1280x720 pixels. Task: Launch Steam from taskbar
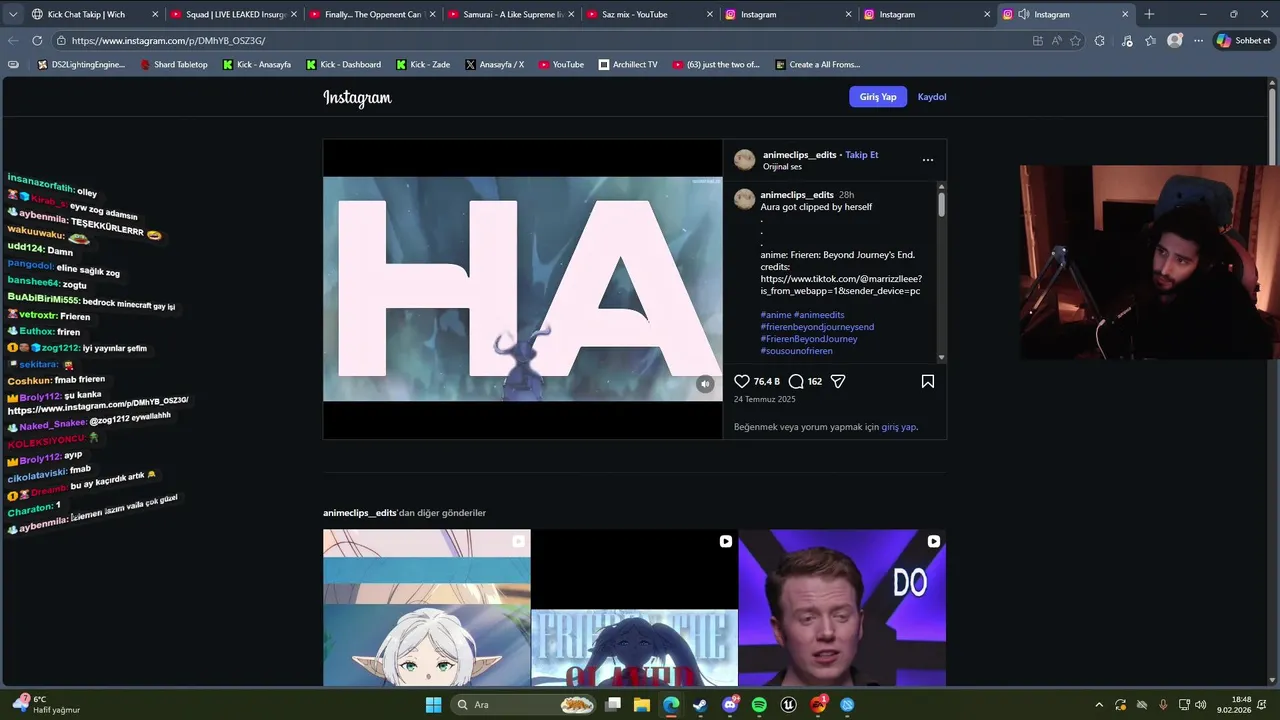[700, 705]
